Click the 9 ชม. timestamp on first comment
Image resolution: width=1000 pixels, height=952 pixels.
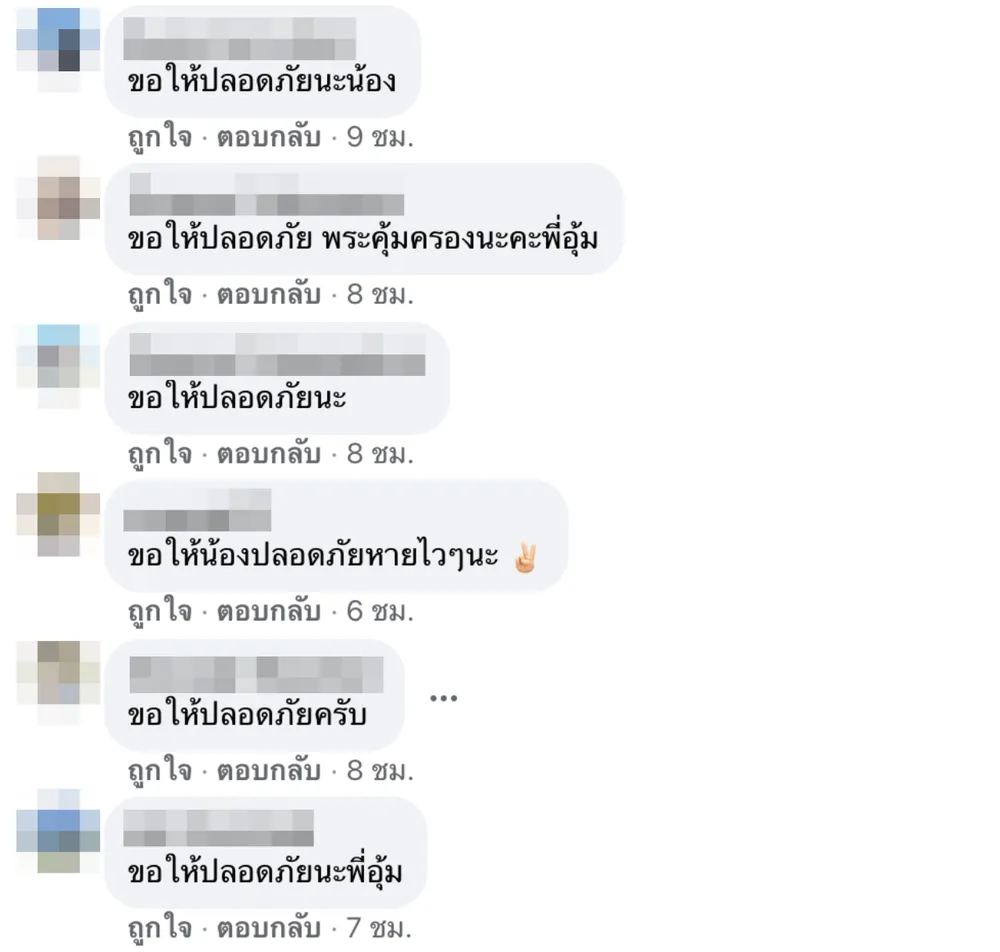coord(380,136)
